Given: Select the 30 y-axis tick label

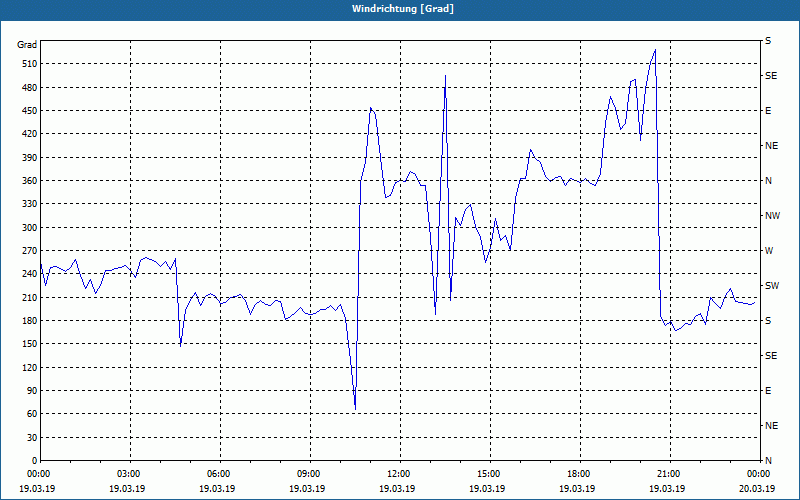Looking at the screenshot, I should pyautogui.click(x=32, y=437).
